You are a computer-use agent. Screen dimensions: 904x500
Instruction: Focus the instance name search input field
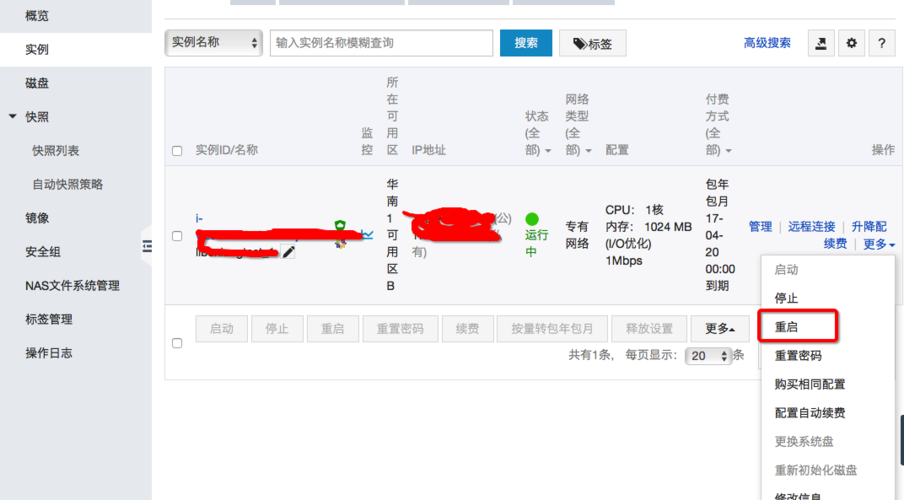tap(381, 43)
